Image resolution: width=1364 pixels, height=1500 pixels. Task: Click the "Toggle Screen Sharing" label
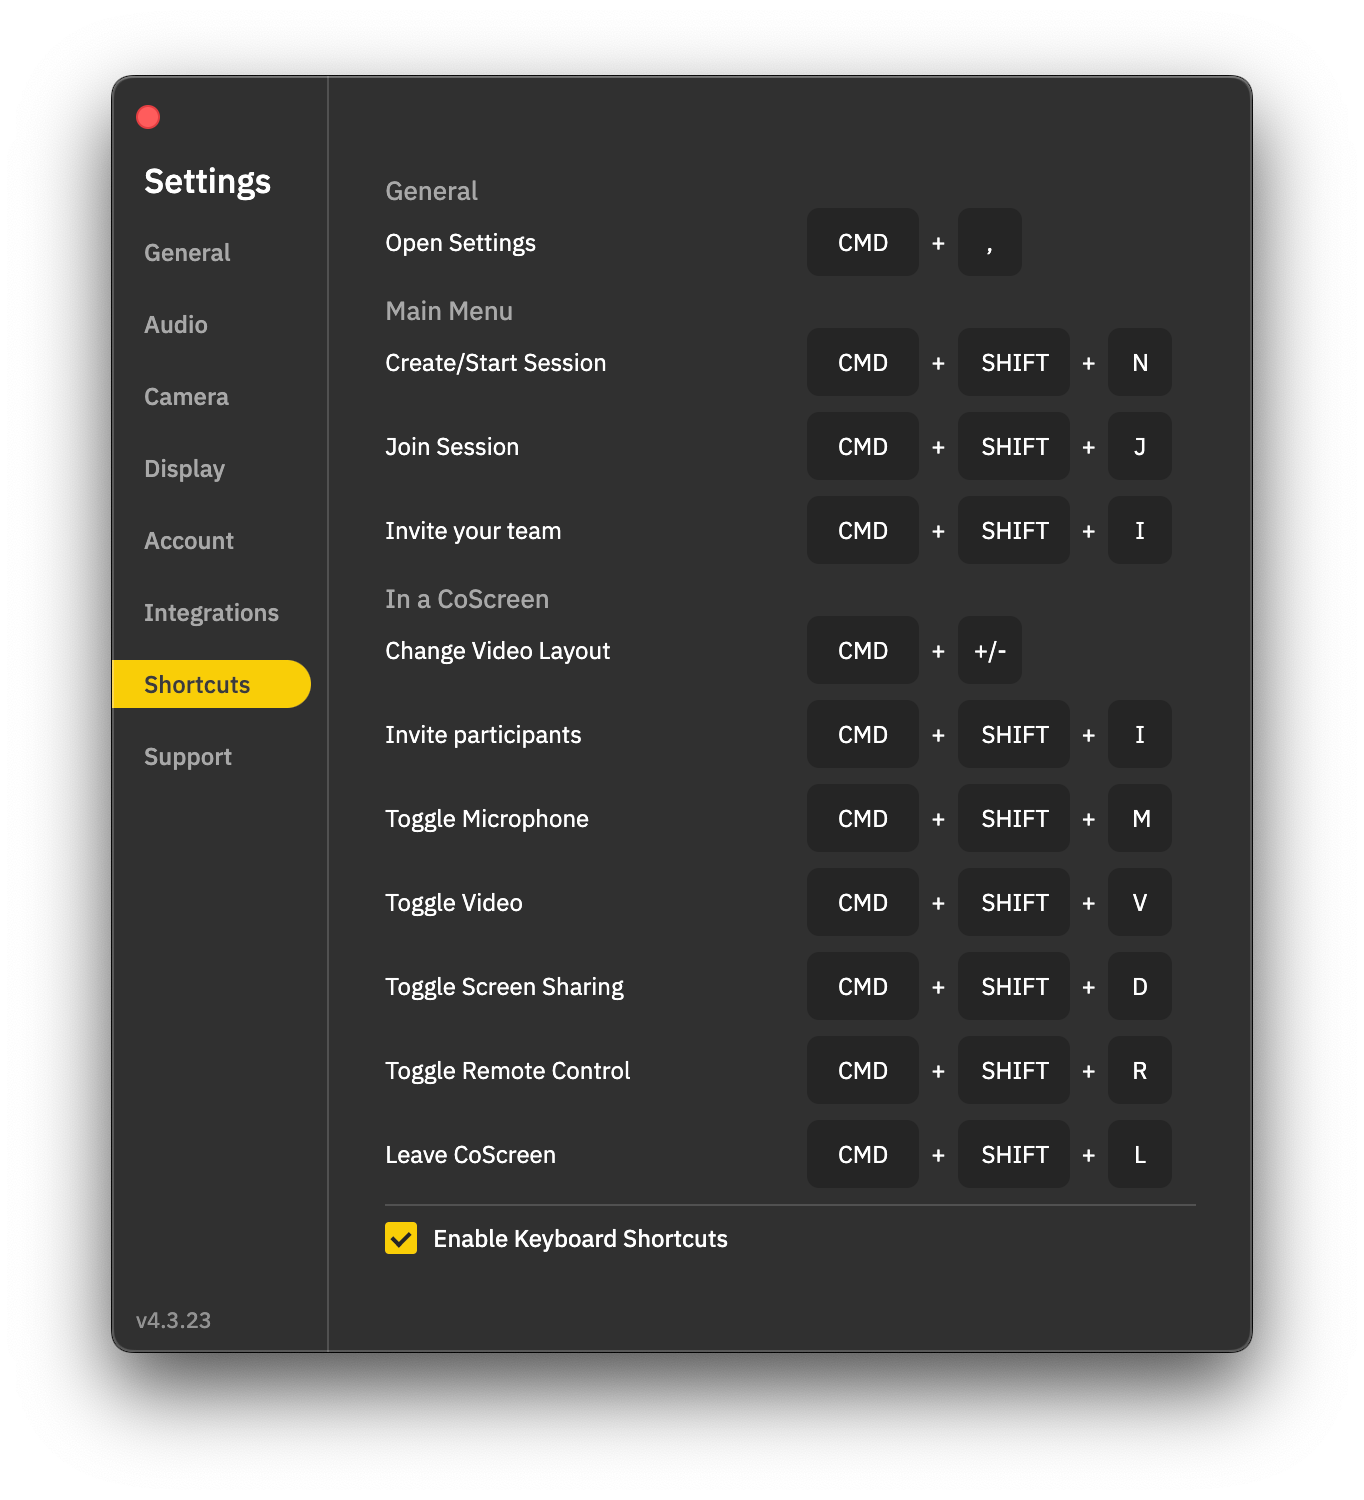(x=504, y=987)
